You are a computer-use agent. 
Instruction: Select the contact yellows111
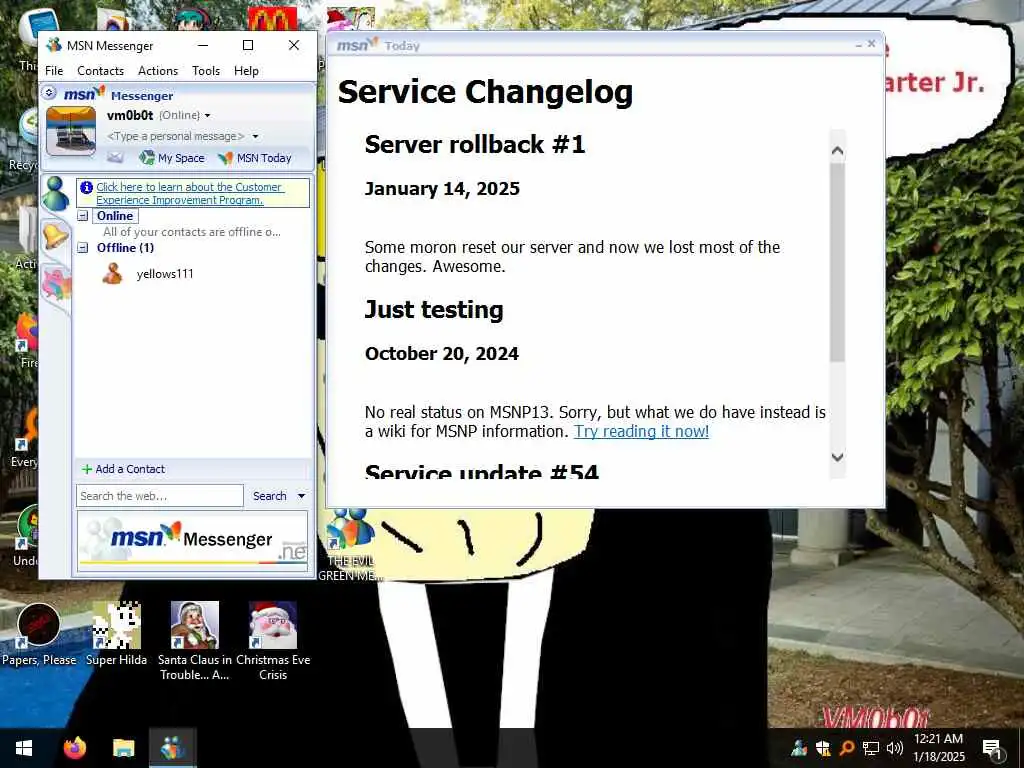(165, 274)
